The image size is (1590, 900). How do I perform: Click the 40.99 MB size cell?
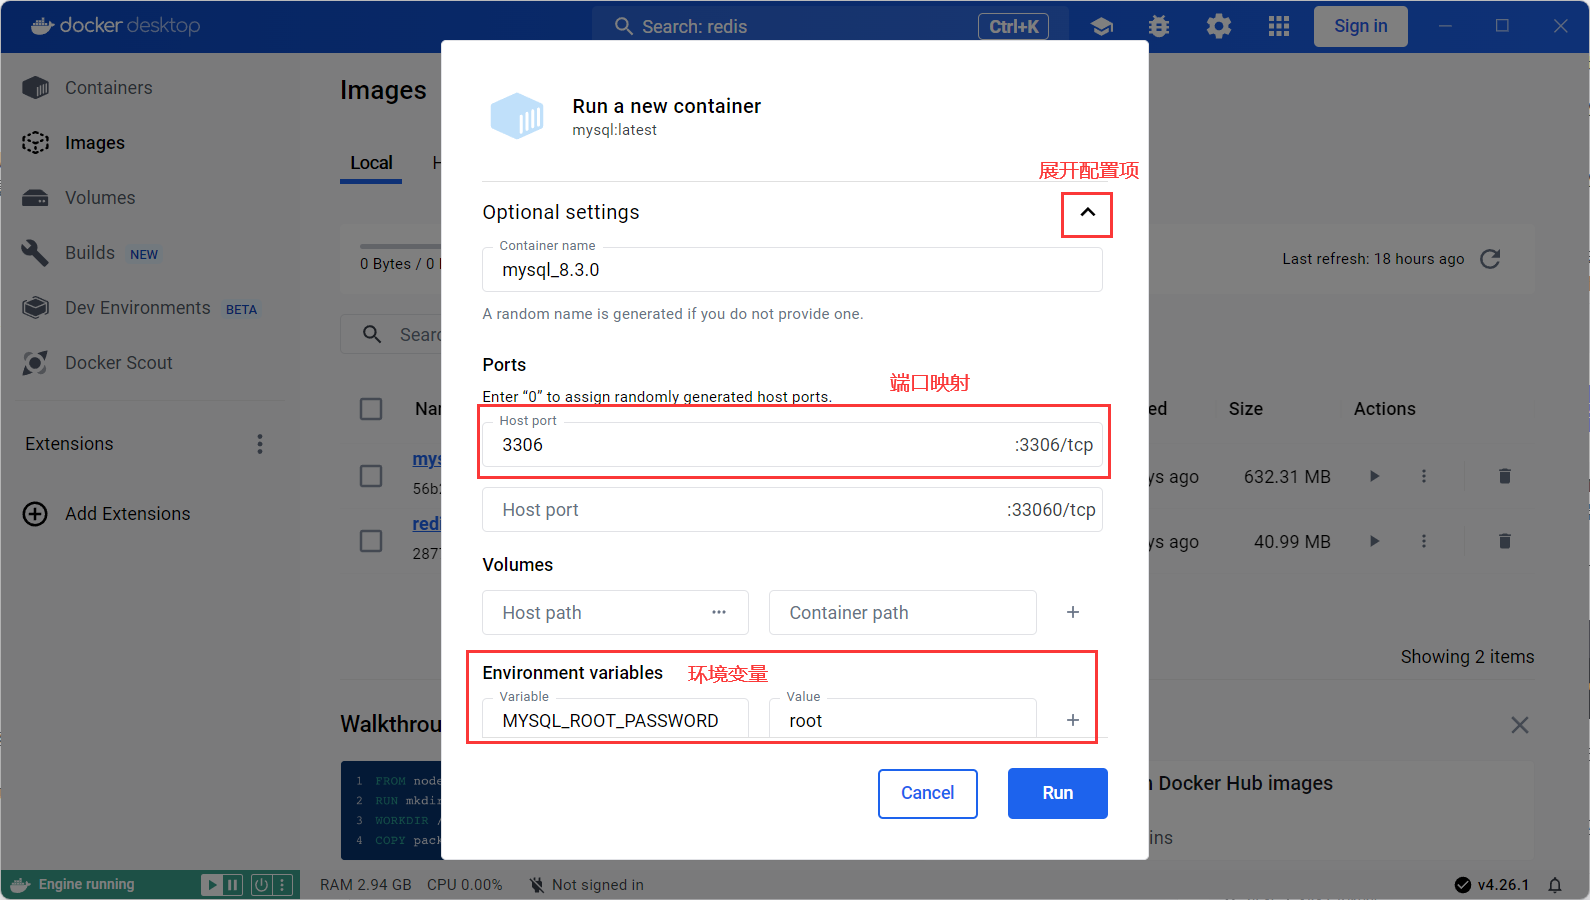(x=1292, y=542)
